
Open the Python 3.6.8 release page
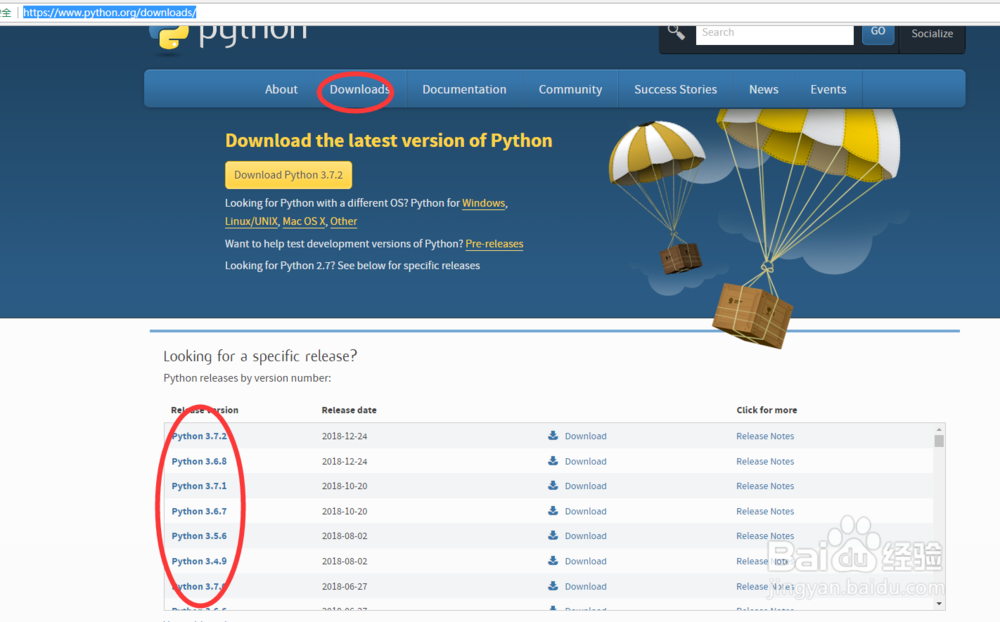199,461
